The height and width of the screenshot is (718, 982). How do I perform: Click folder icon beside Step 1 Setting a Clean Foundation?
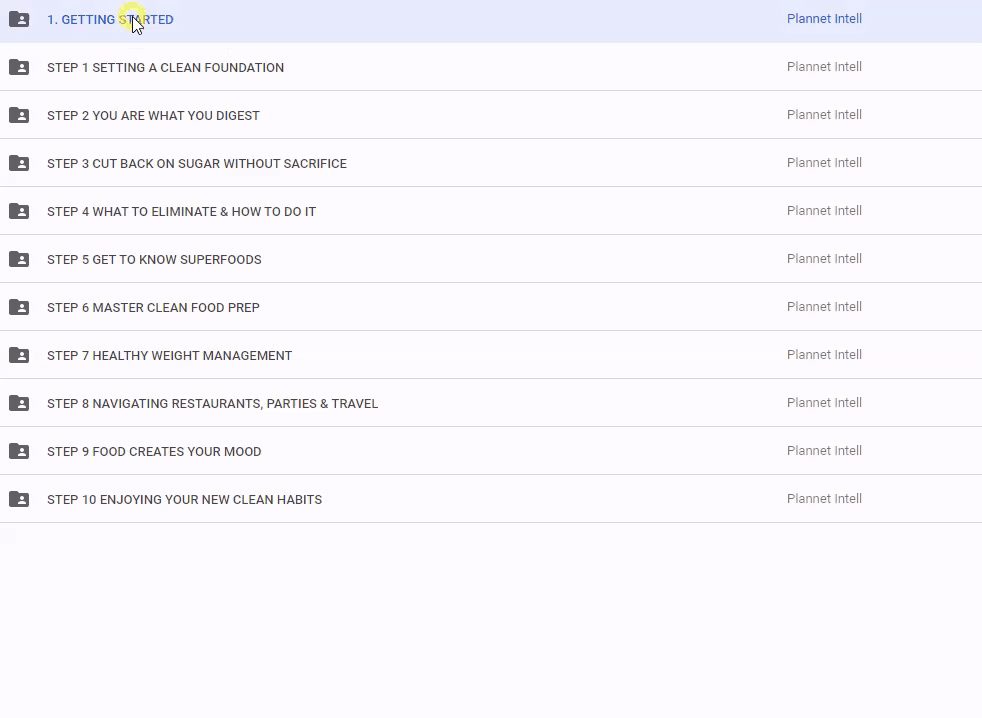tap(19, 67)
